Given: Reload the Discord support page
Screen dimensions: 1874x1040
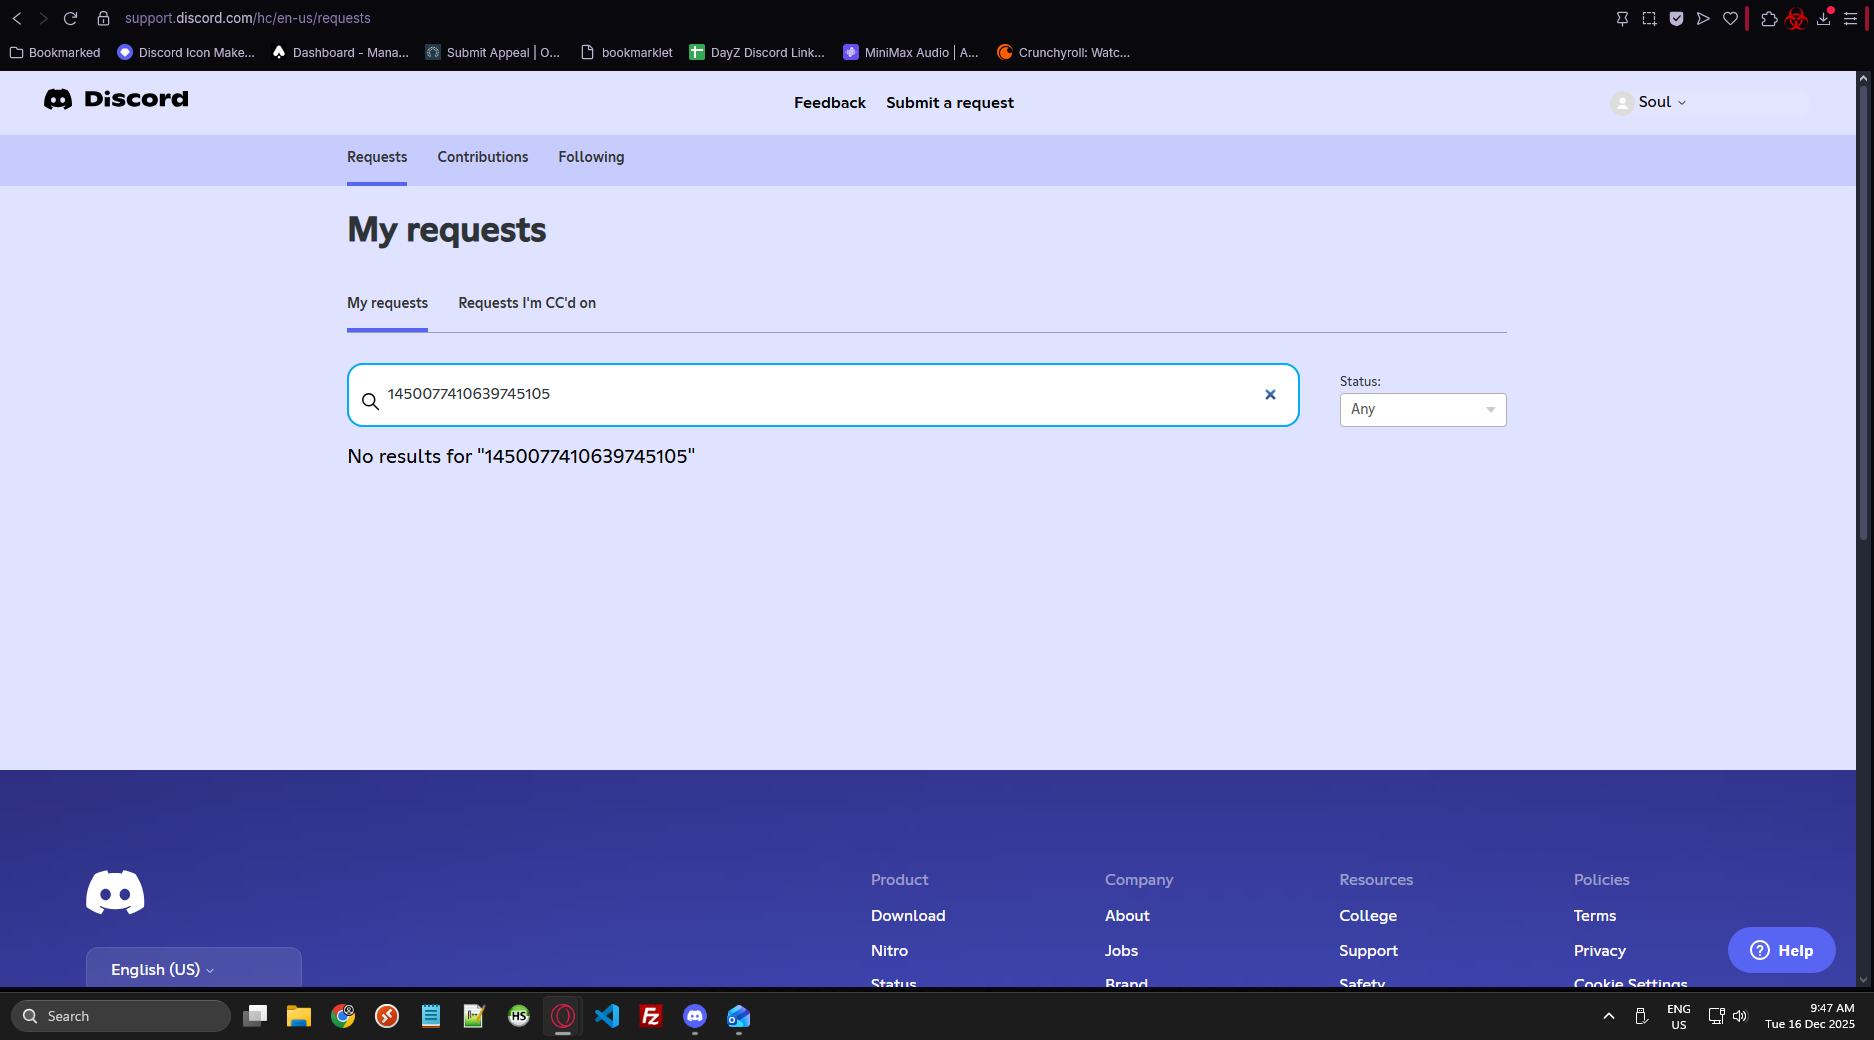Looking at the screenshot, I should pos(70,18).
